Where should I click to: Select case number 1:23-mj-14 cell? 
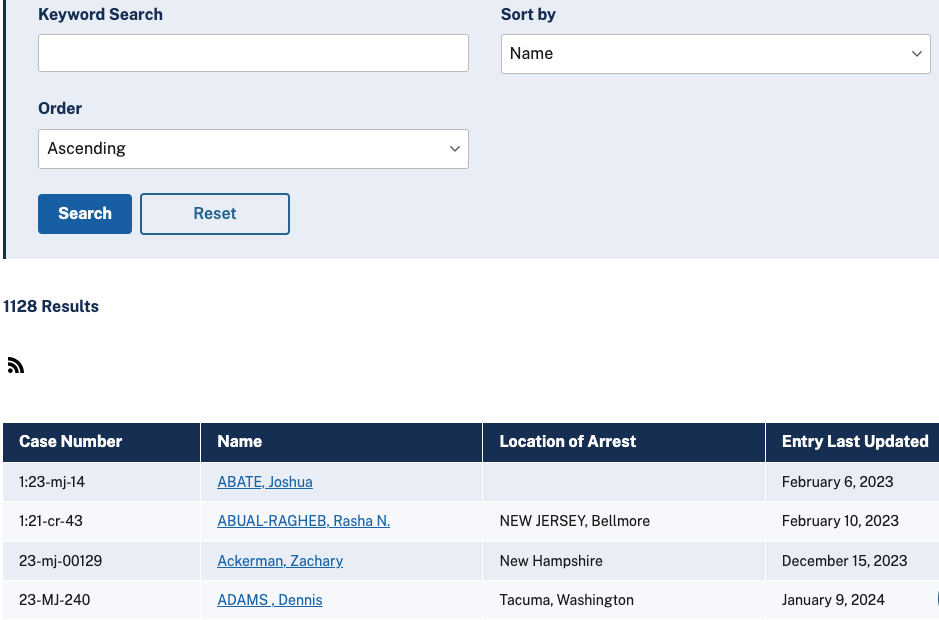101,482
